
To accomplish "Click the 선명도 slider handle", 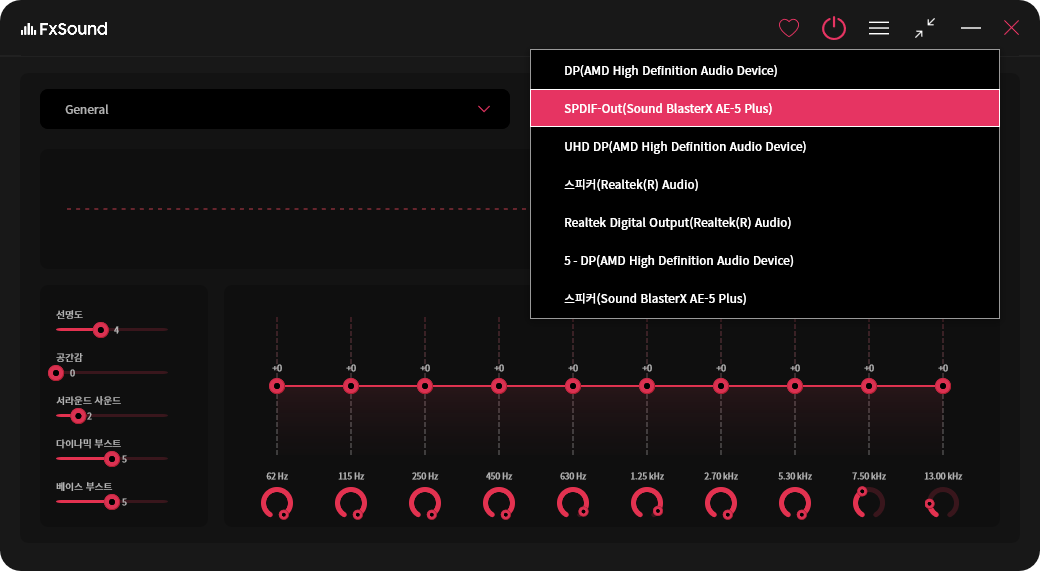I will [x=101, y=330].
